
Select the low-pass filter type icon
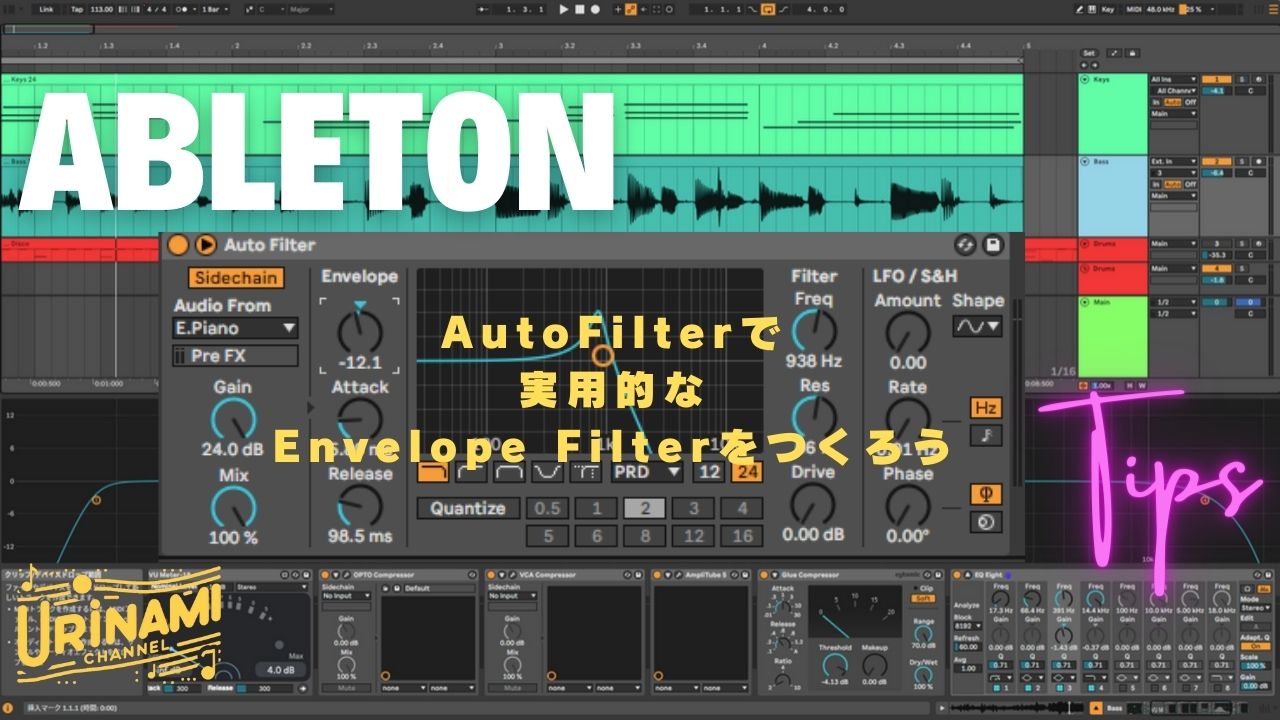432,471
